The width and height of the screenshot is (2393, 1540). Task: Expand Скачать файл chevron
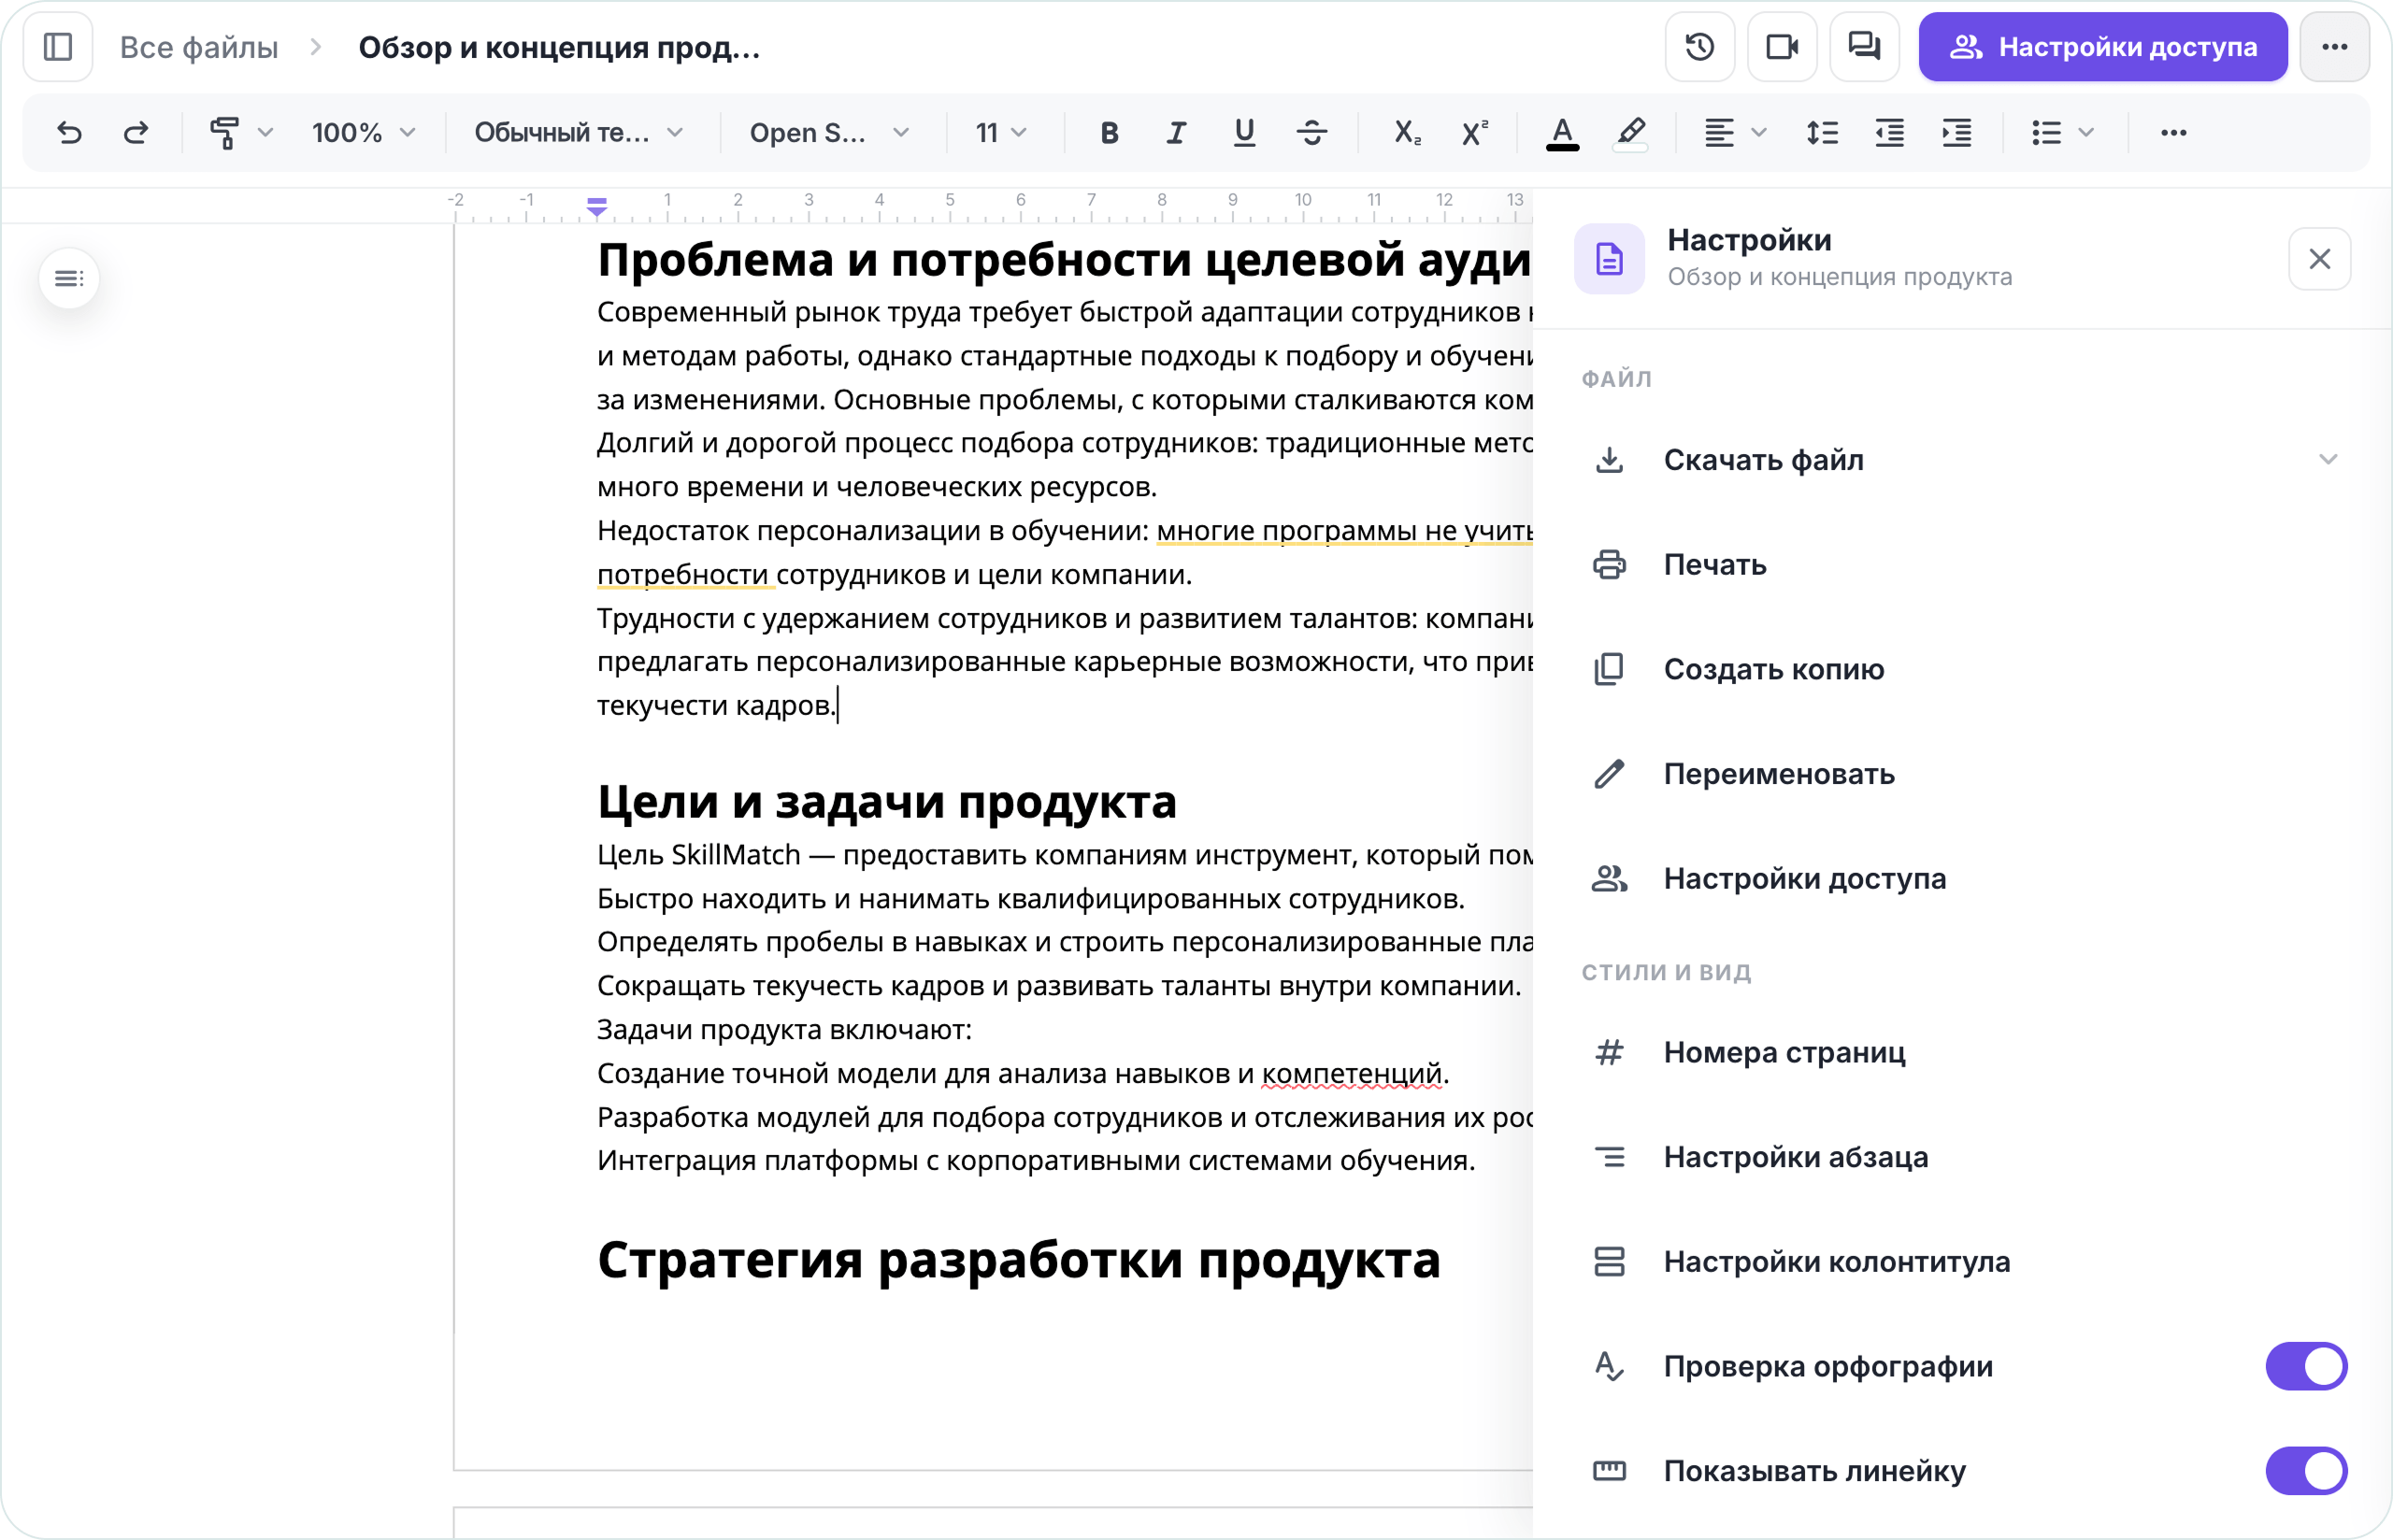(x=2328, y=460)
